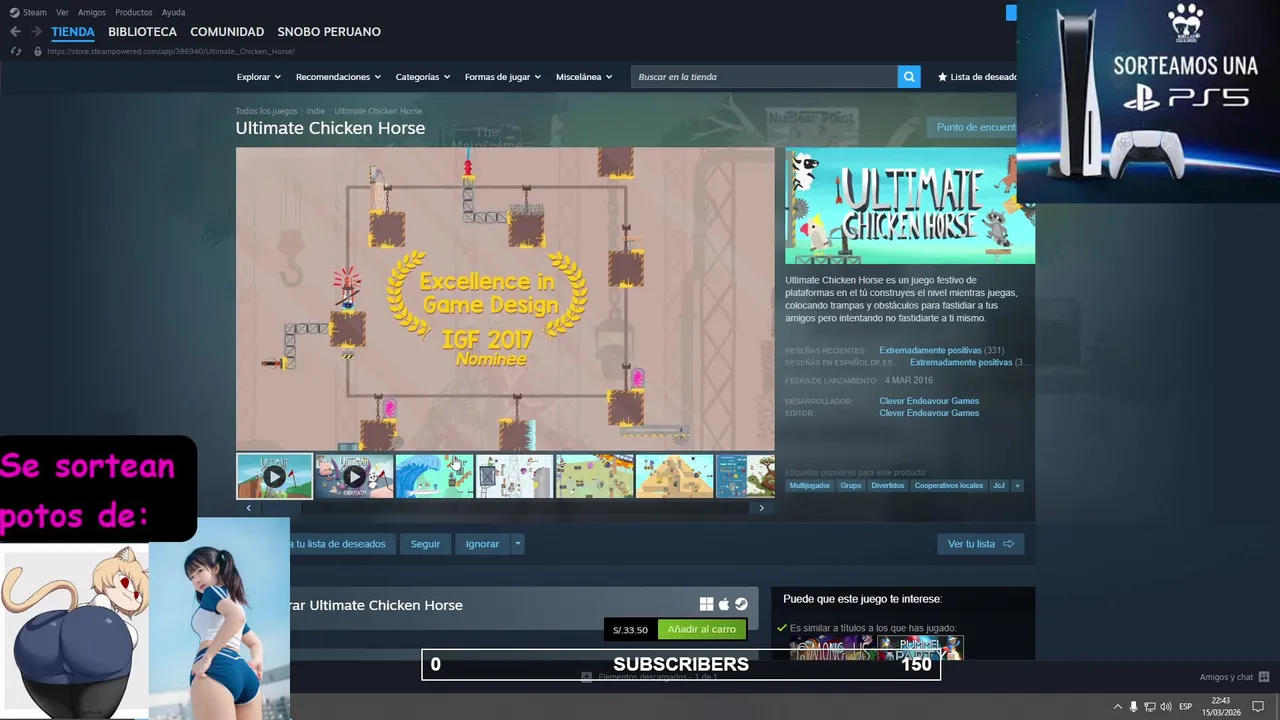Click the Ignorar button

[x=482, y=544]
